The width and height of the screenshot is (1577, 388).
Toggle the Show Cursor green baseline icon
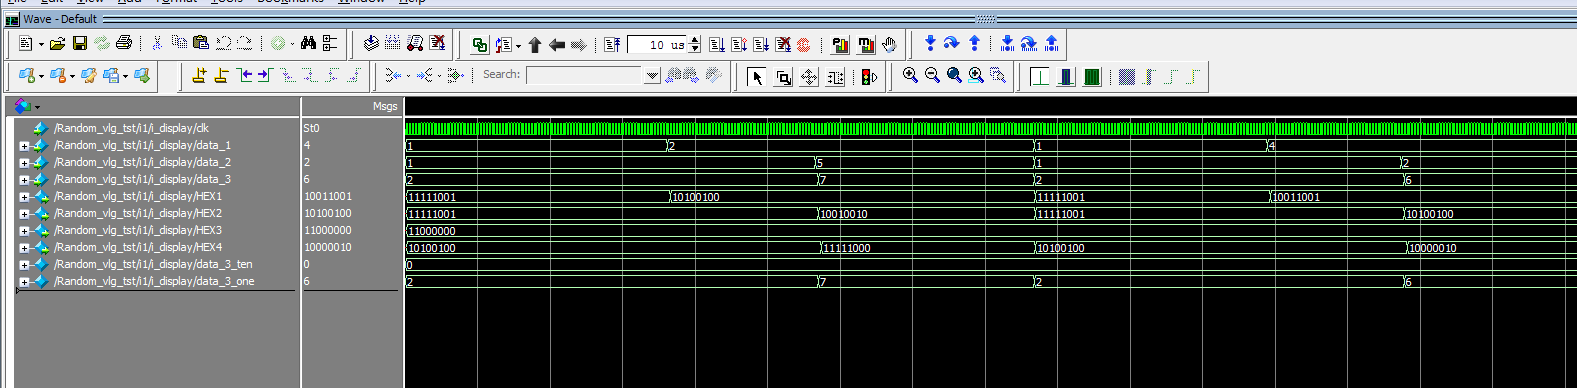[x=1040, y=77]
